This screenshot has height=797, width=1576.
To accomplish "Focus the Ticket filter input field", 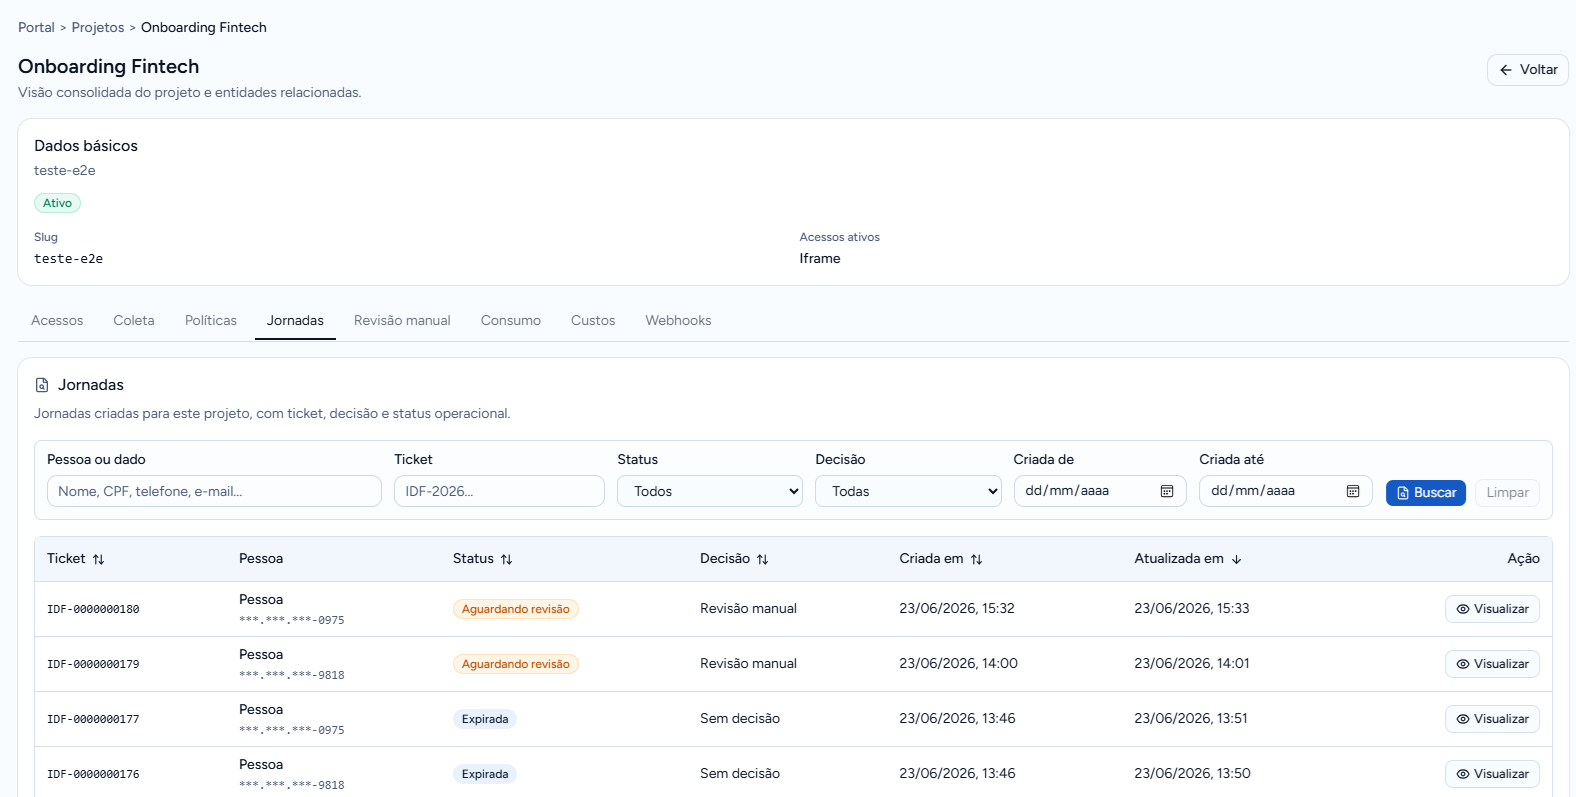I will [x=499, y=491].
